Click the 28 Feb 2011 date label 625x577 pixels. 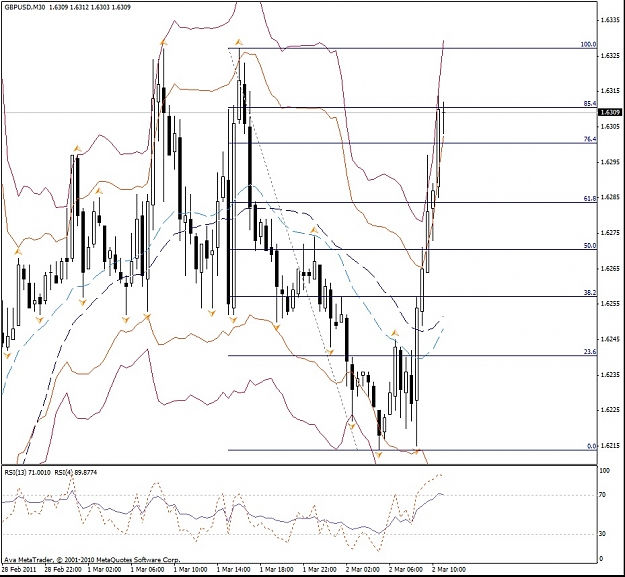pos(18,569)
